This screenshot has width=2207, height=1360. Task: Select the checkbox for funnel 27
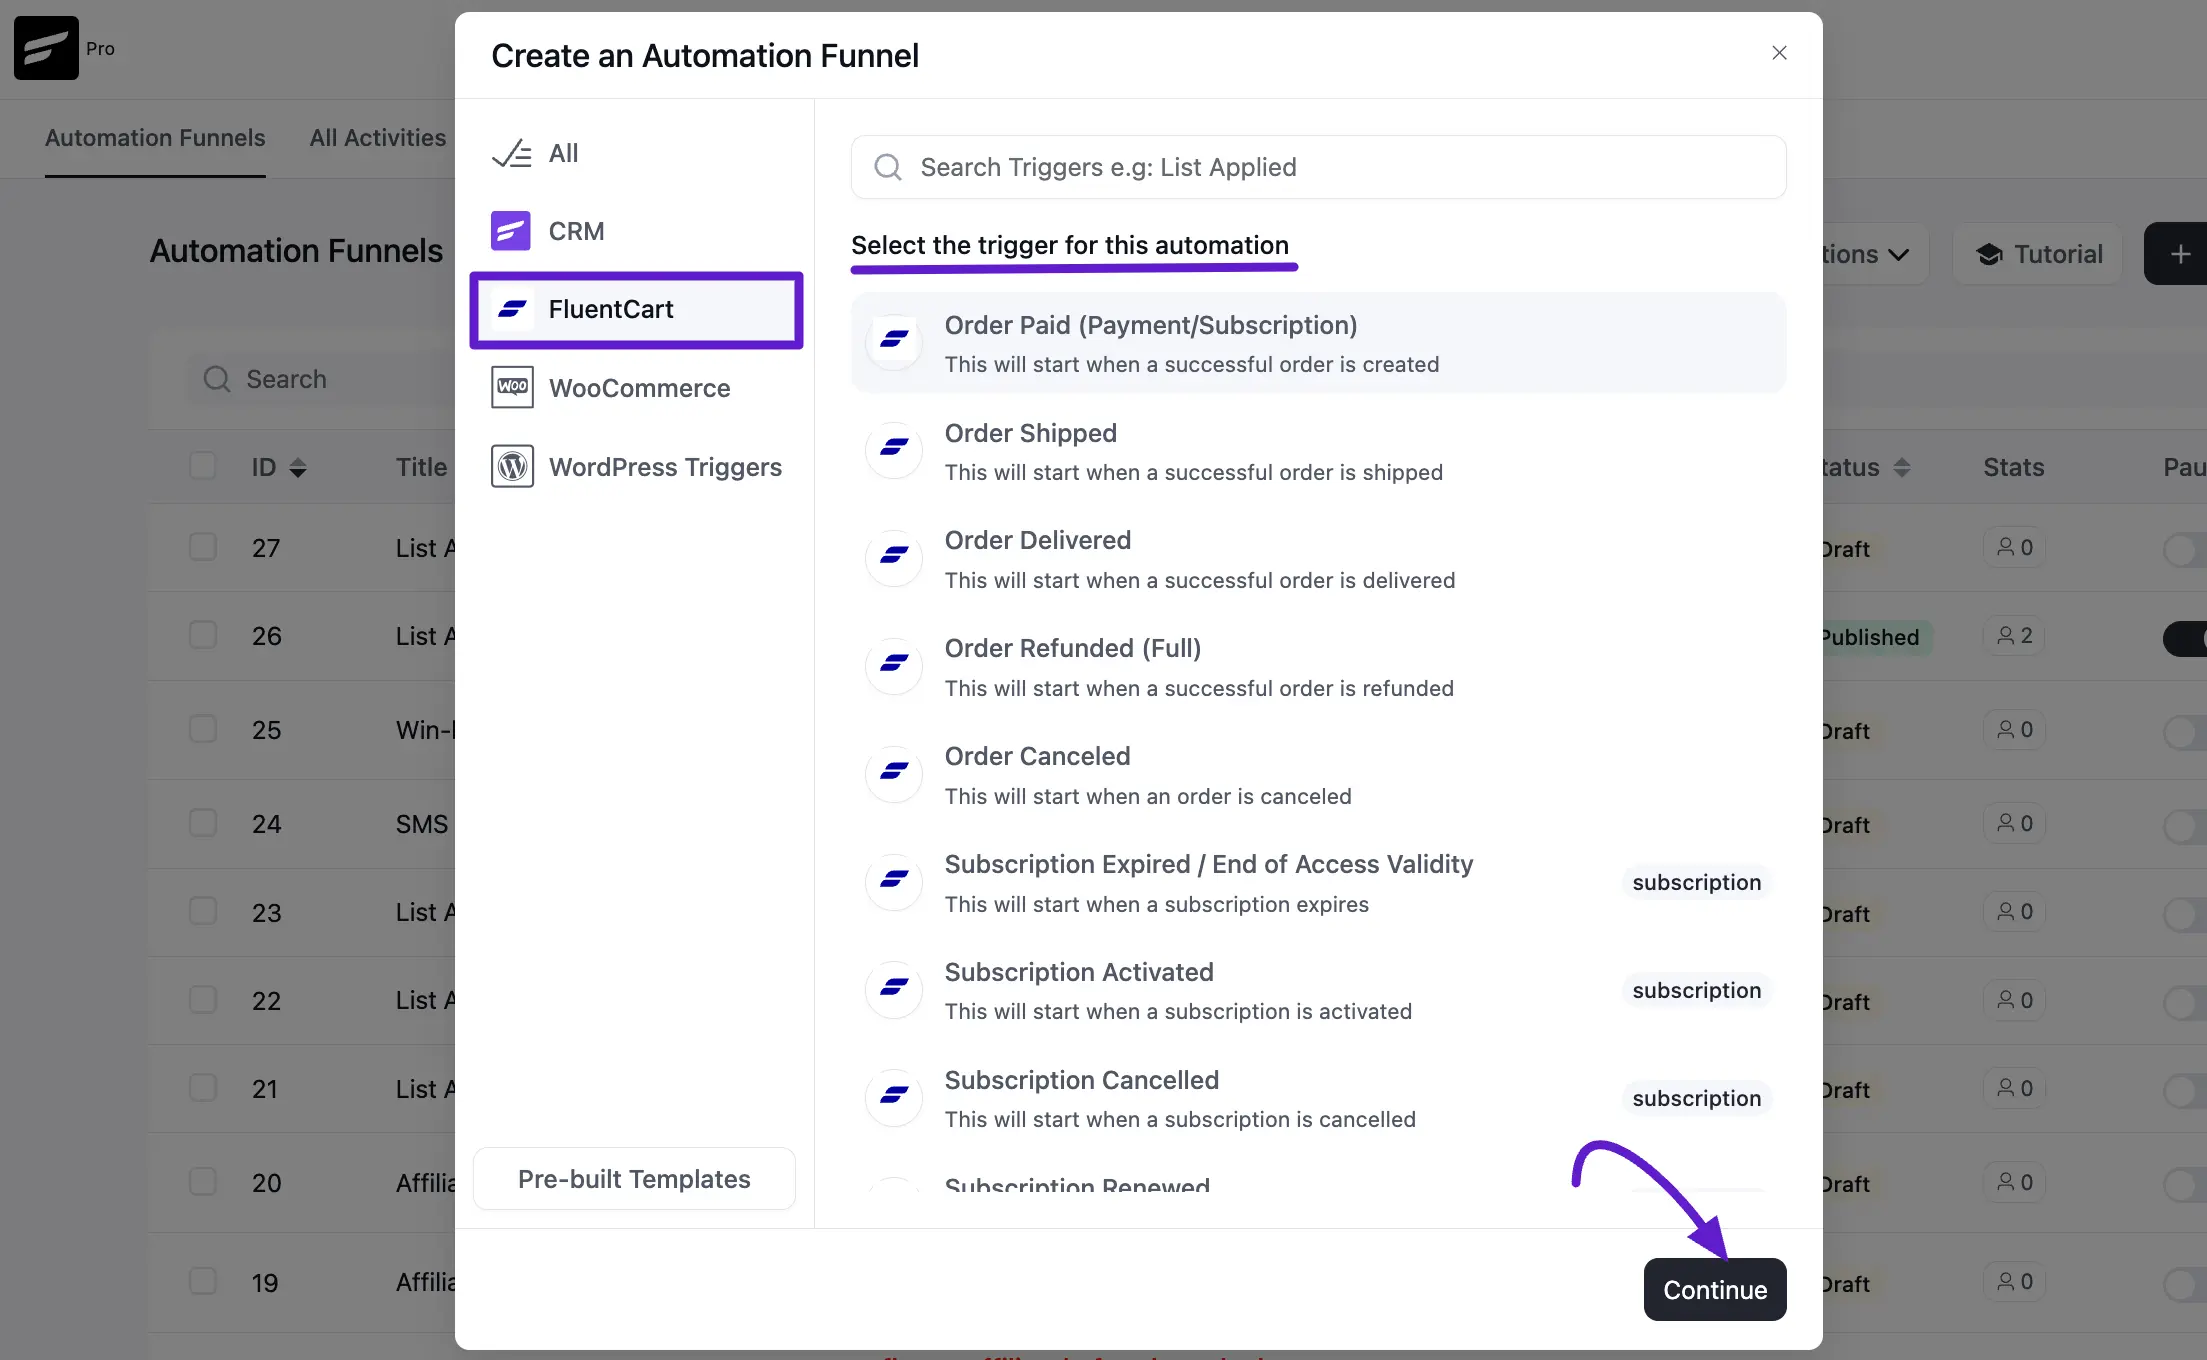203,547
